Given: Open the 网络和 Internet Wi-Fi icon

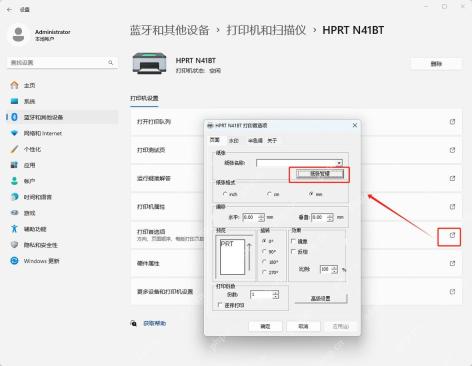Looking at the screenshot, I should pyautogui.click(x=14, y=133).
